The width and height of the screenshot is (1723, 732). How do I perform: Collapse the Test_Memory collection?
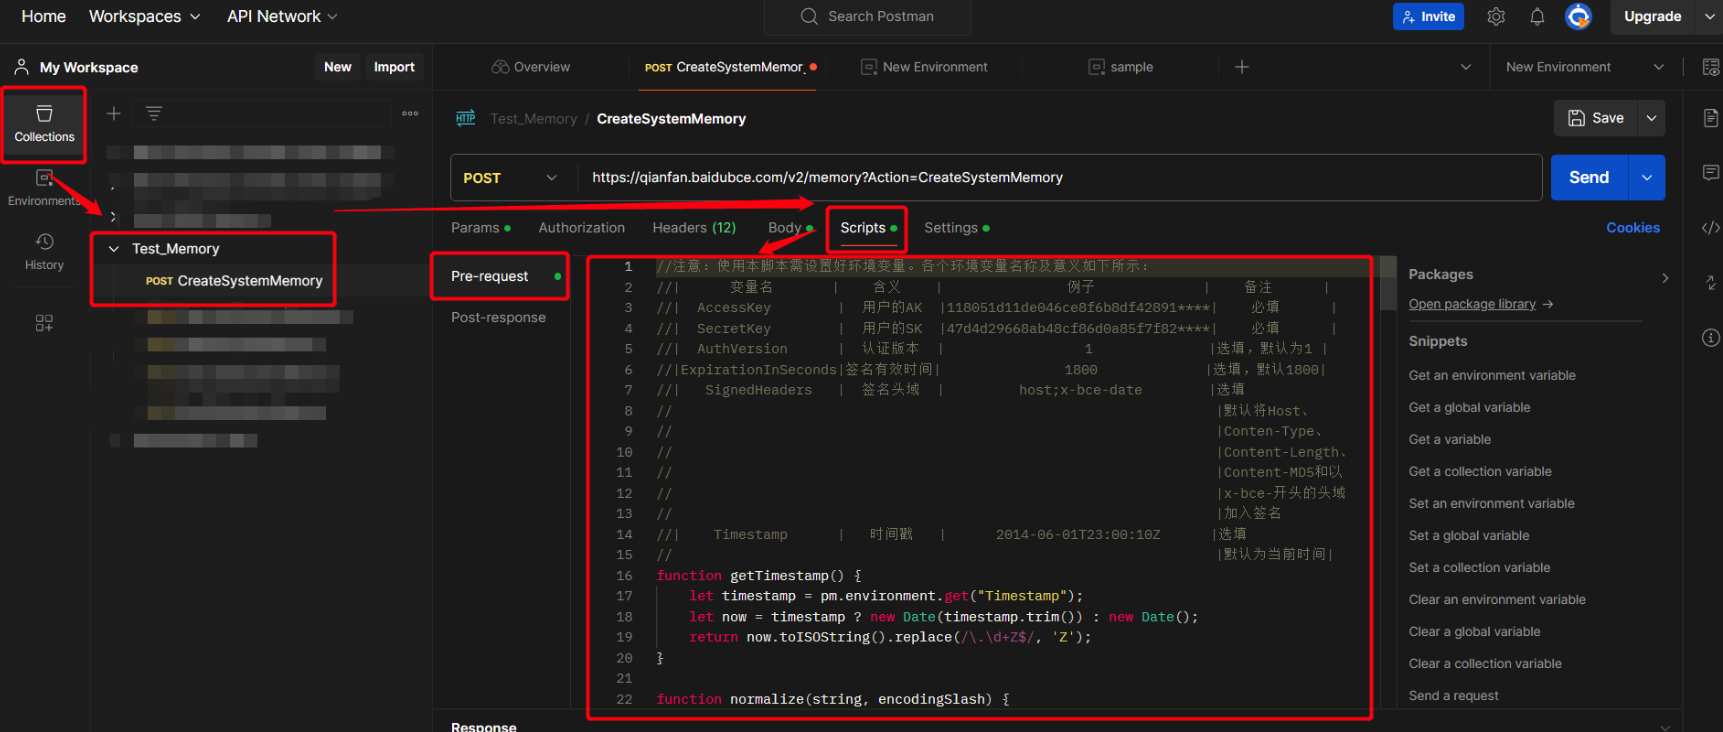pyautogui.click(x=113, y=249)
